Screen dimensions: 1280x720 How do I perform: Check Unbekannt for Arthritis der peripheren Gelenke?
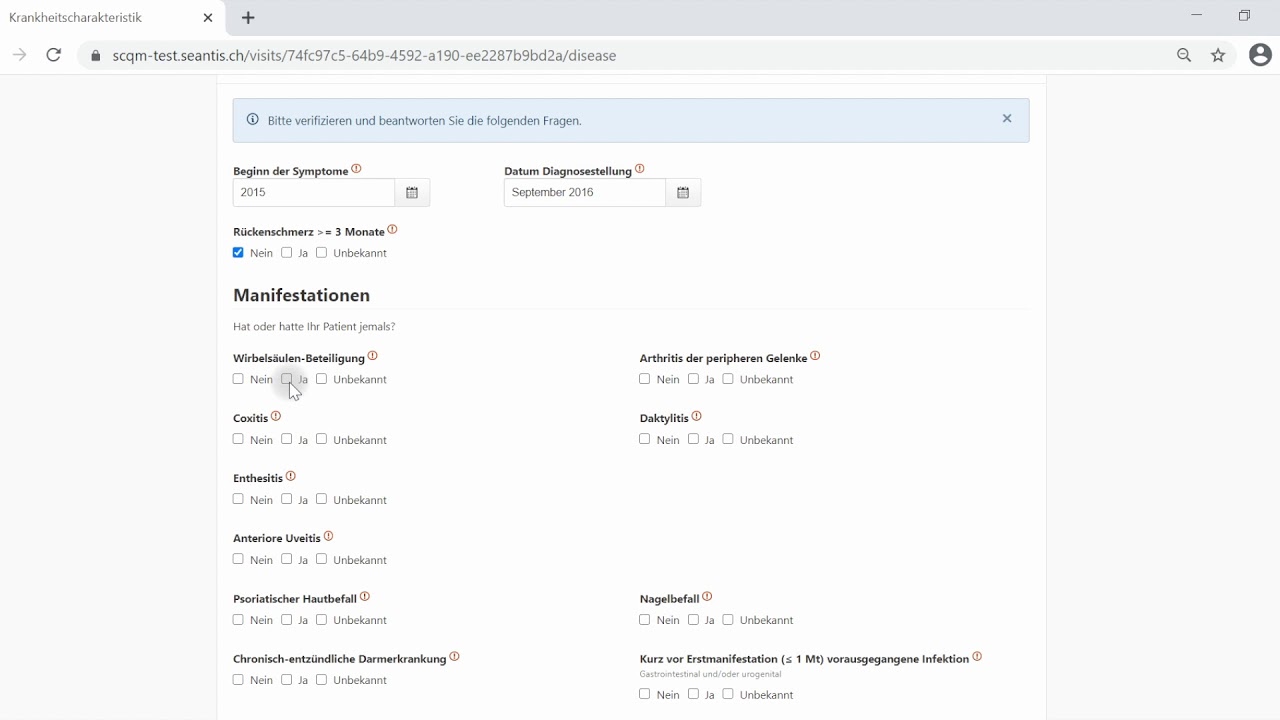pyautogui.click(x=729, y=378)
